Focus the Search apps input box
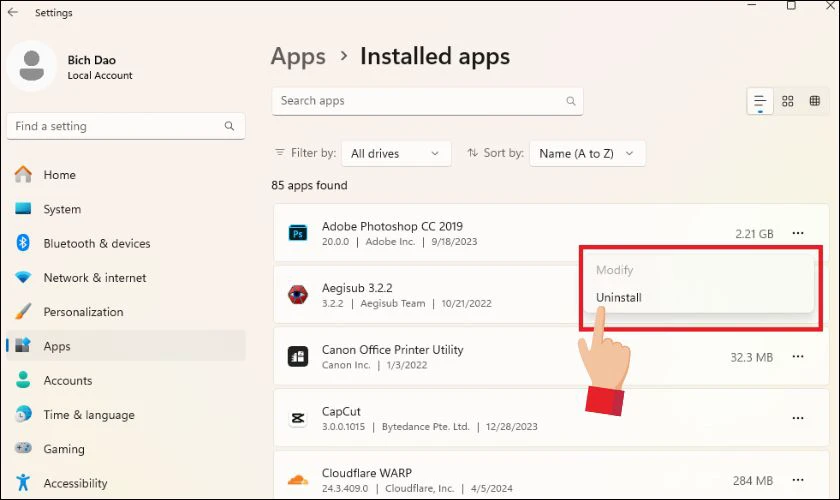 (x=427, y=101)
